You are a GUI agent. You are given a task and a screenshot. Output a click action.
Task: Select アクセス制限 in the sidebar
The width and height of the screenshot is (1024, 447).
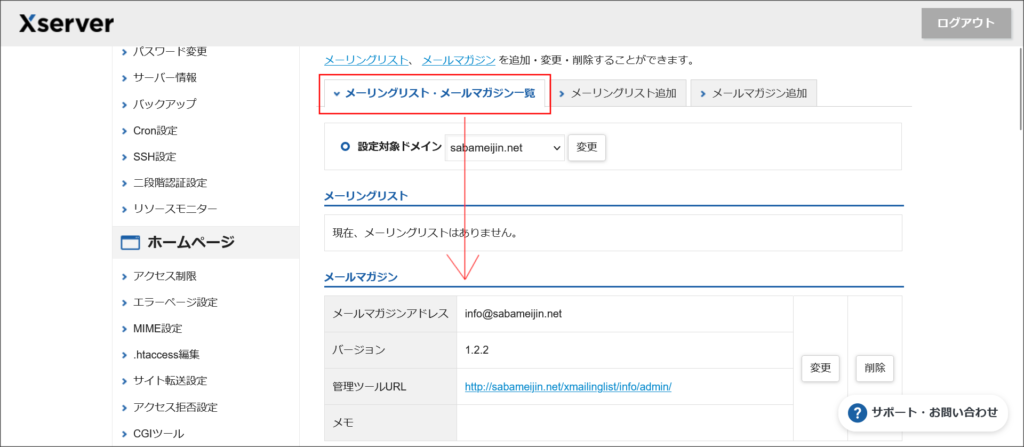coord(164,276)
